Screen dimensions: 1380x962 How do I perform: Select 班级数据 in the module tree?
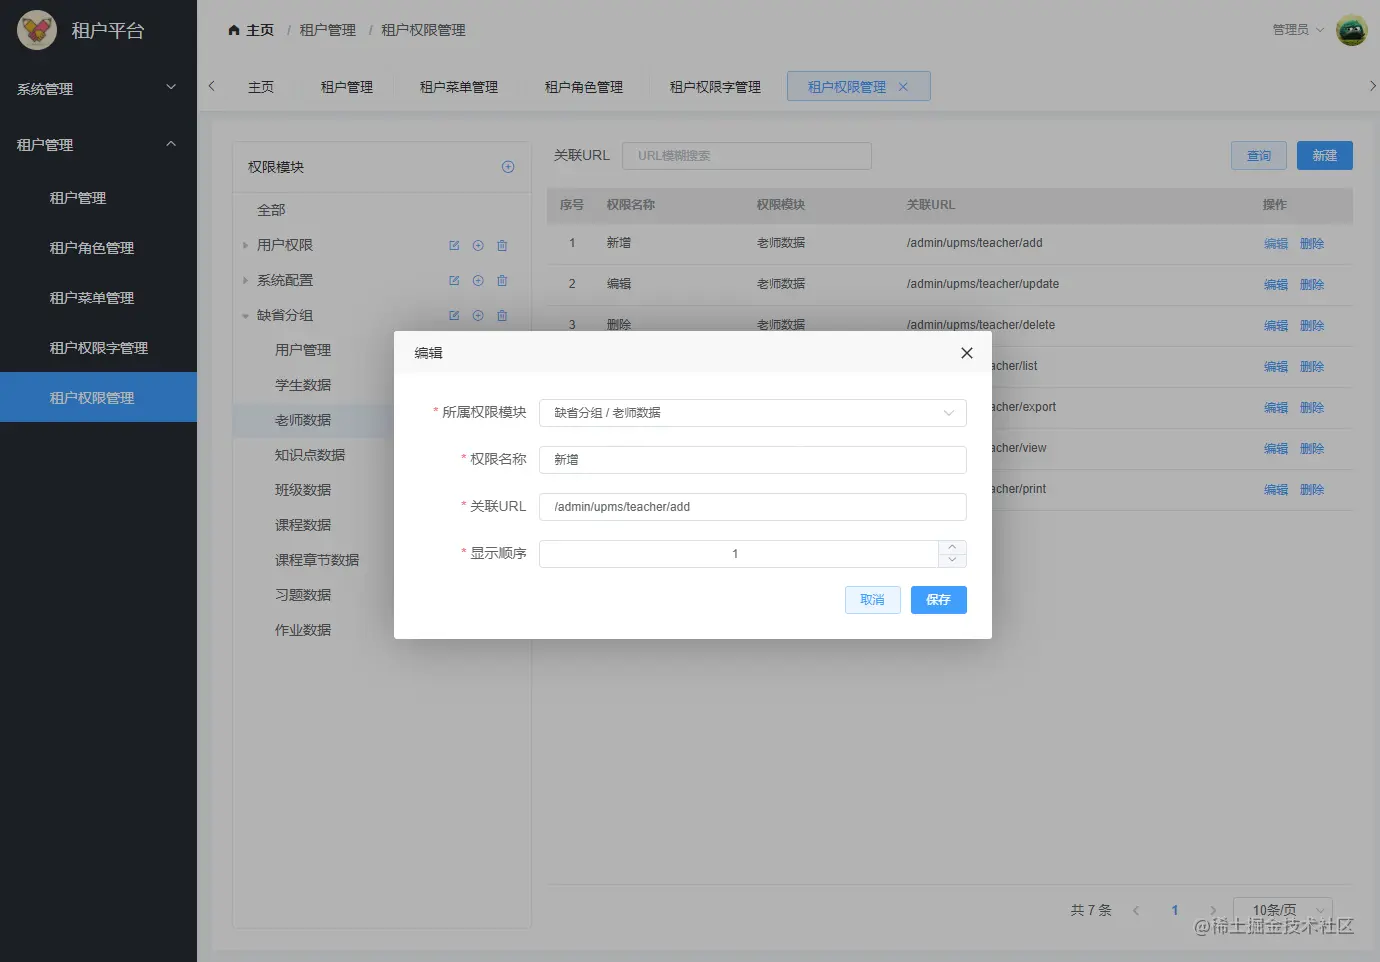303,490
